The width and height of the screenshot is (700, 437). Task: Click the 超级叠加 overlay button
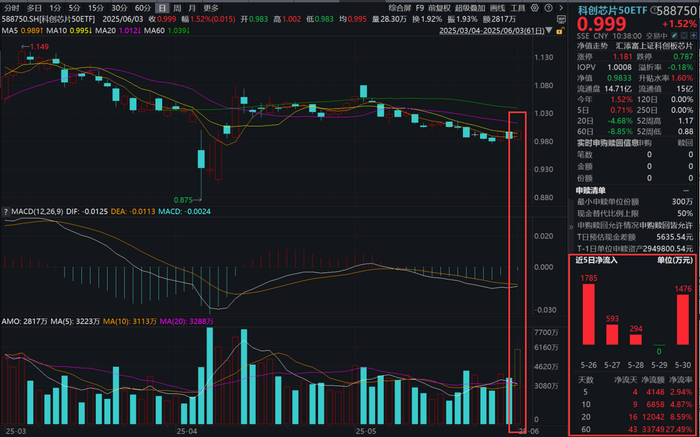[470, 8]
